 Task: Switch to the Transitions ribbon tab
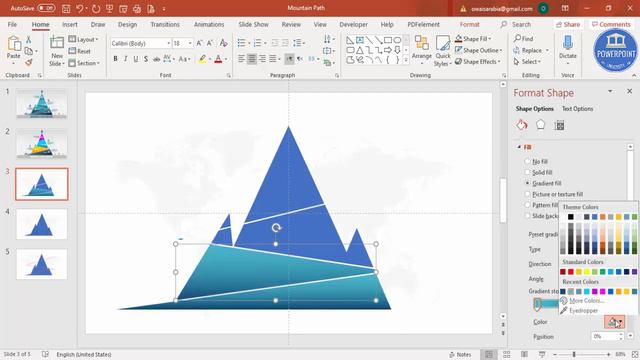[x=165, y=24]
